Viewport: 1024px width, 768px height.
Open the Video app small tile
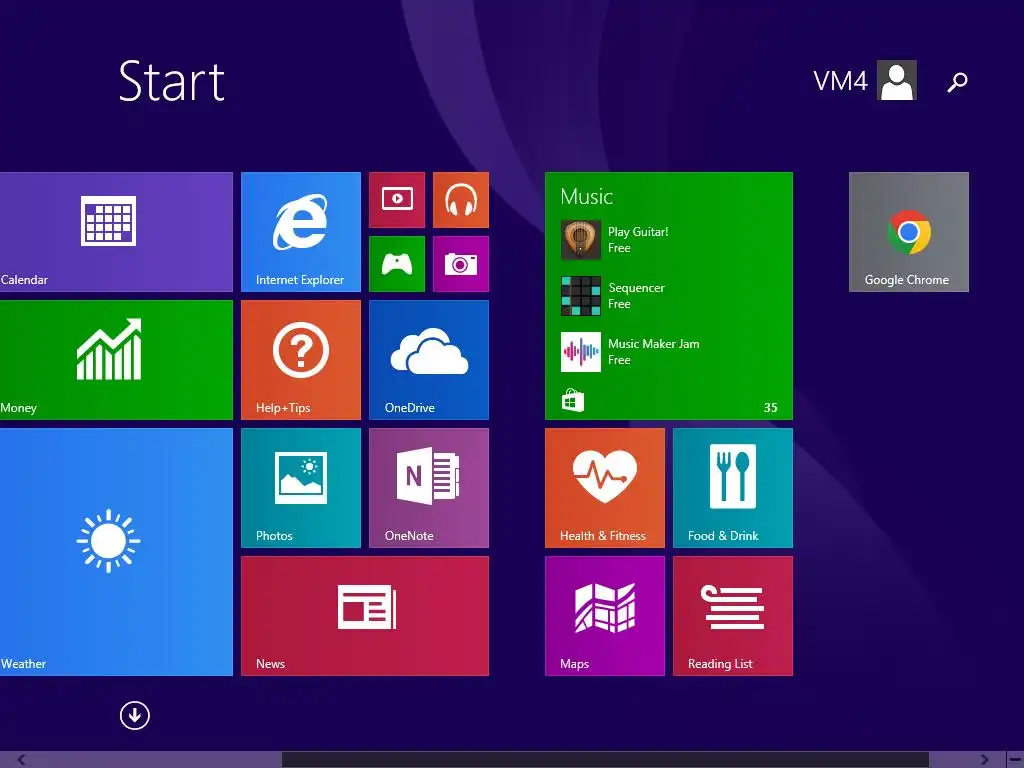coord(396,200)
